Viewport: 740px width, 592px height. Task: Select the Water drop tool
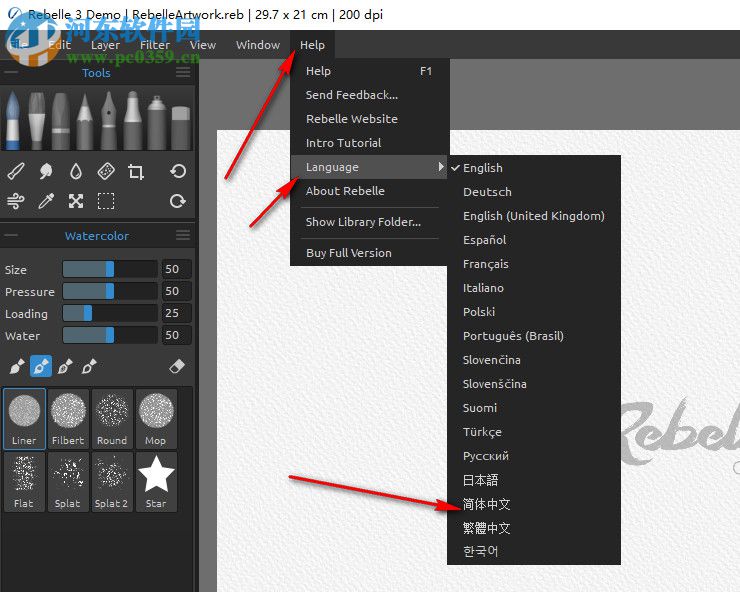76,171
